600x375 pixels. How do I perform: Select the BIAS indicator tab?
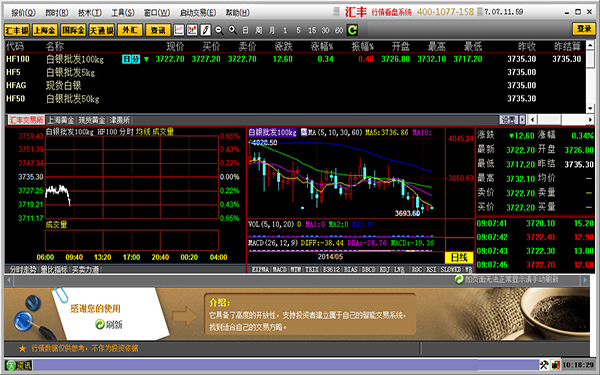(350, 269)
